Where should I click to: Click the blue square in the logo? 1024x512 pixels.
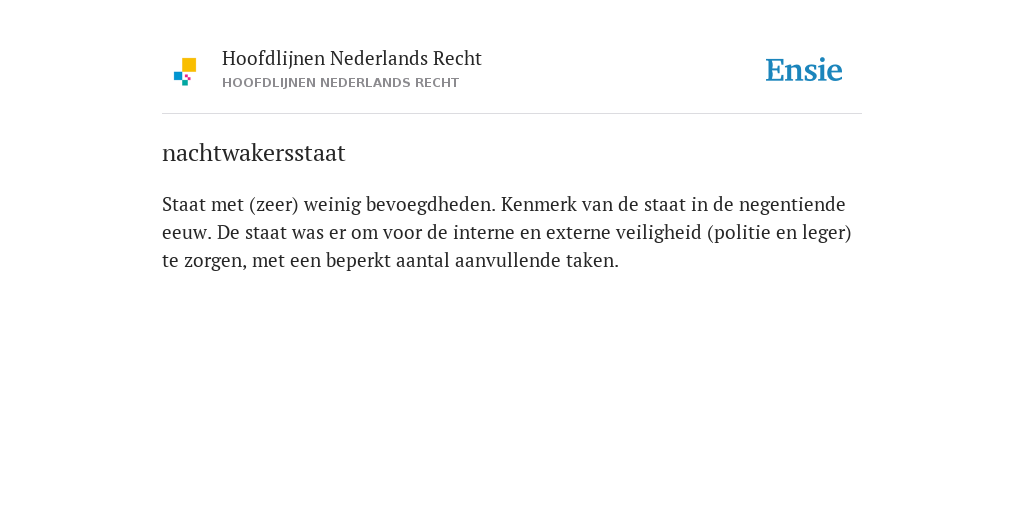coord(178,76)
